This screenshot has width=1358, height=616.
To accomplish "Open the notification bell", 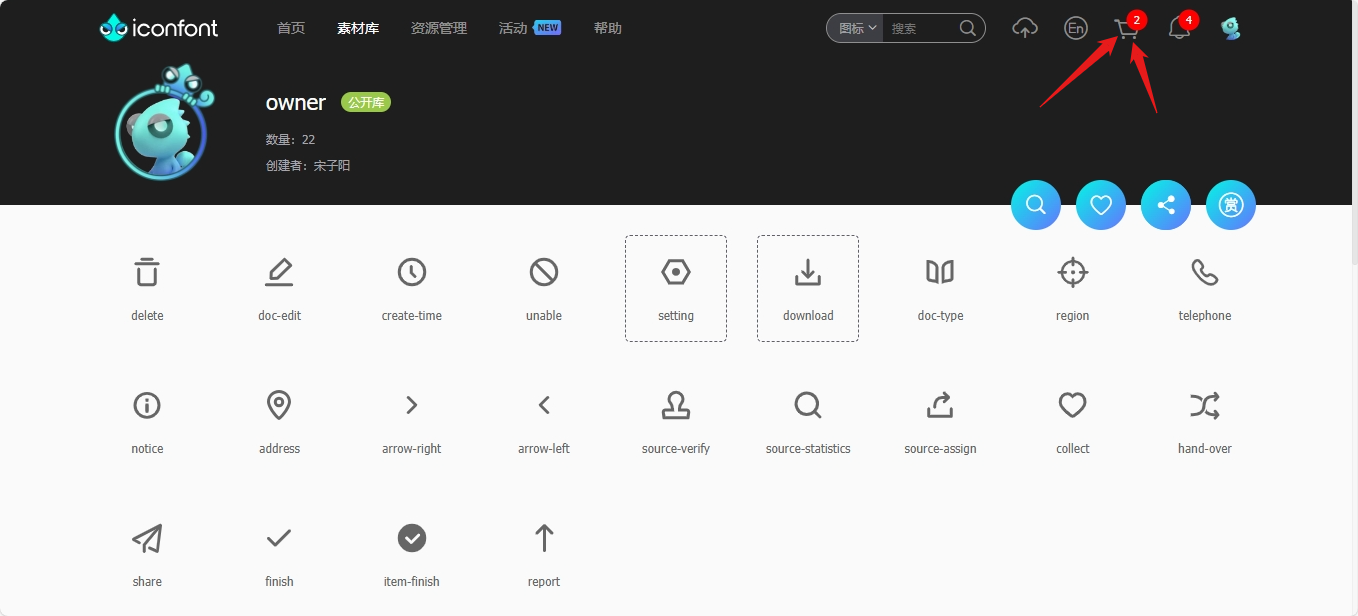I will [x=1179, y=29].
